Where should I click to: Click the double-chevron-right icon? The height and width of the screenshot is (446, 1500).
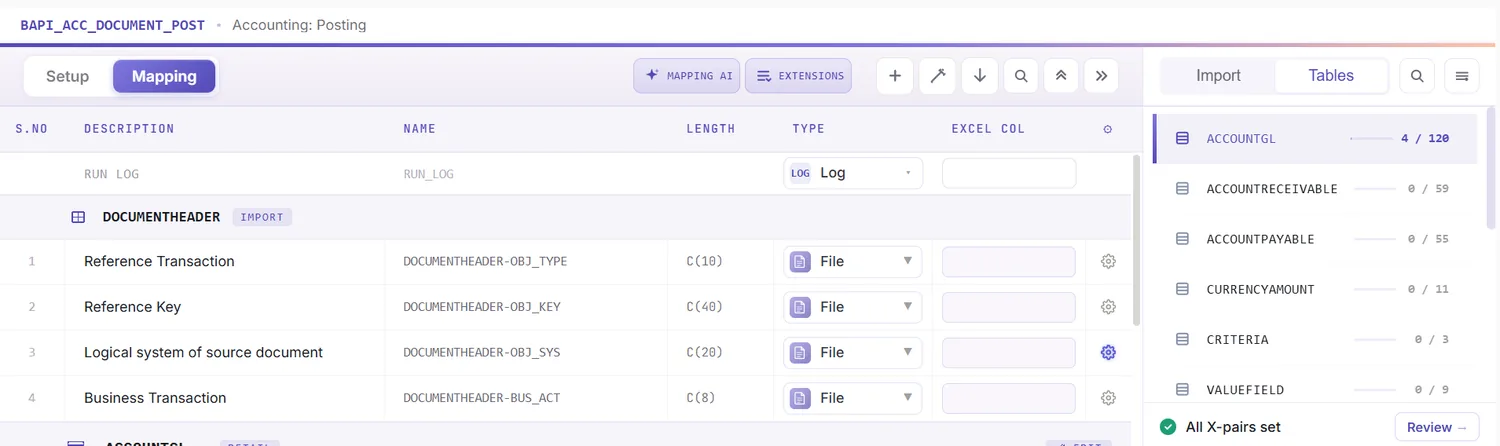coord(1101,76)
